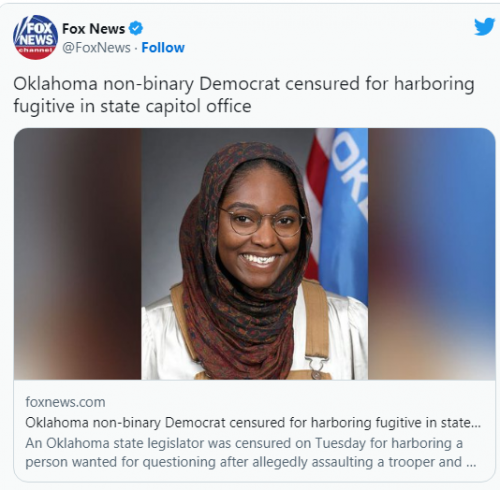Visit the foxnews.com domain link
The width and height of the screenshot is (500, 490).
click(x=65, y=402)
